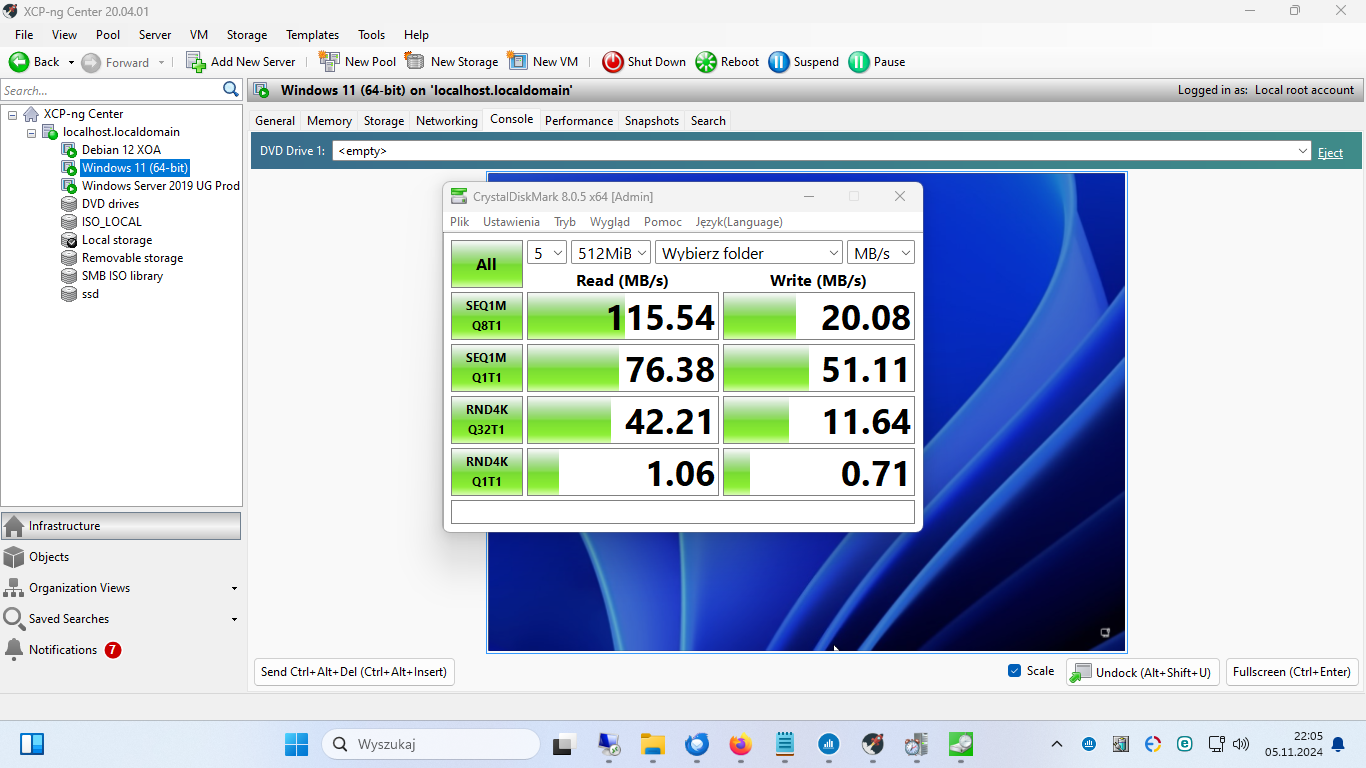Select the ISO_LOCAL storage repository
This screenshot has width=1366, height=768.
112,222
